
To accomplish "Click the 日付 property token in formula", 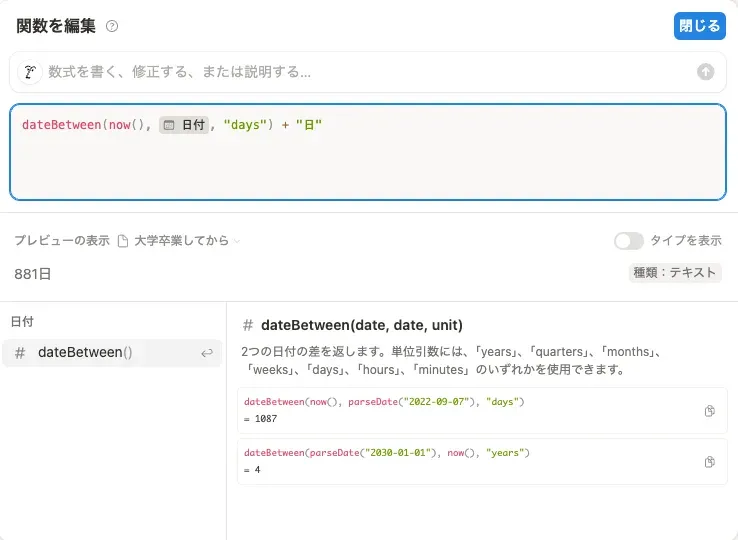I will click(184, 125).
